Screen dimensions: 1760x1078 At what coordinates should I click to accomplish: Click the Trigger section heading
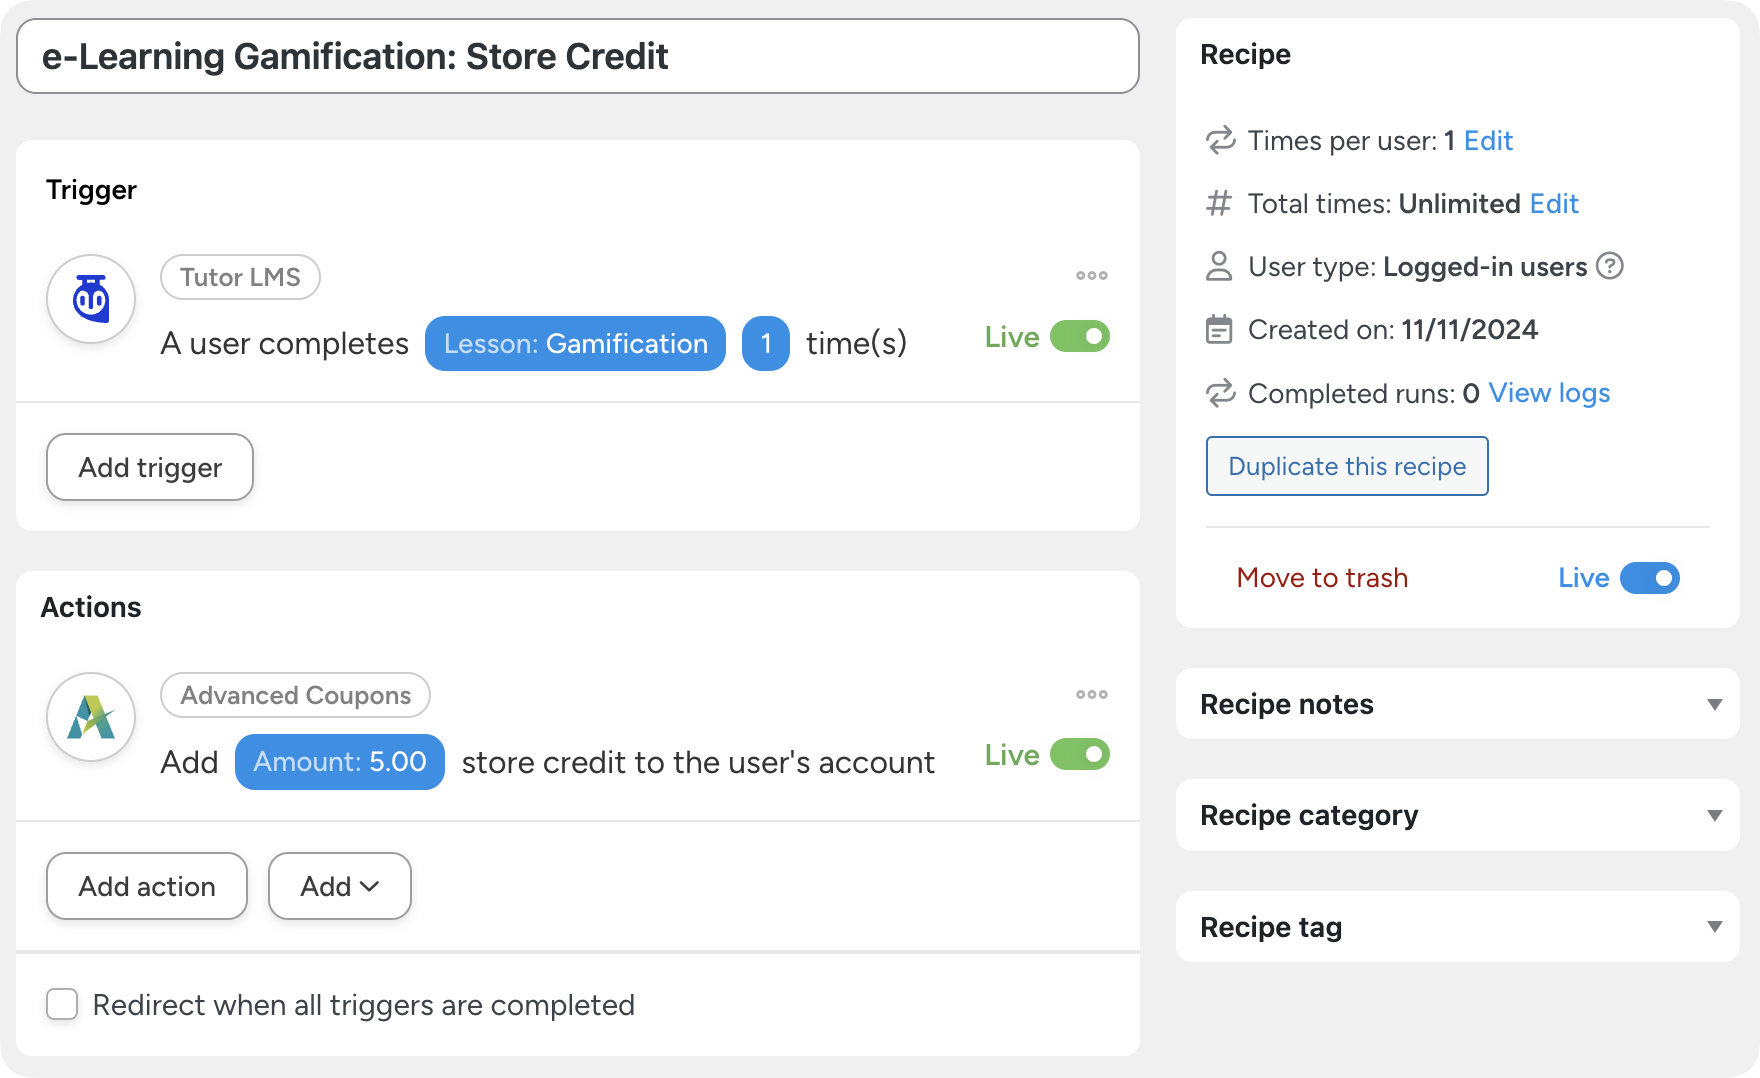91,190
